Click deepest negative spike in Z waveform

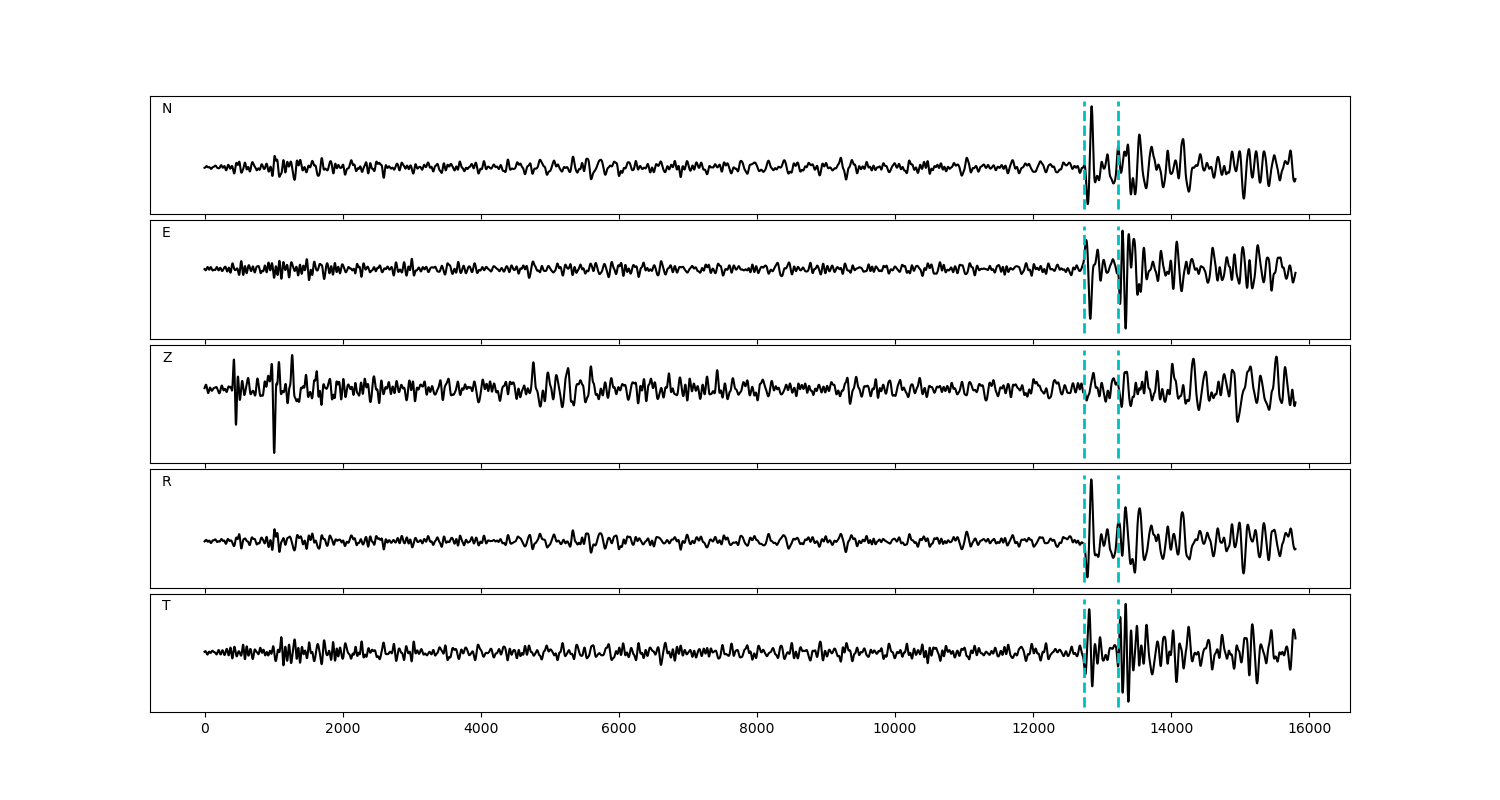click(274, 450)
